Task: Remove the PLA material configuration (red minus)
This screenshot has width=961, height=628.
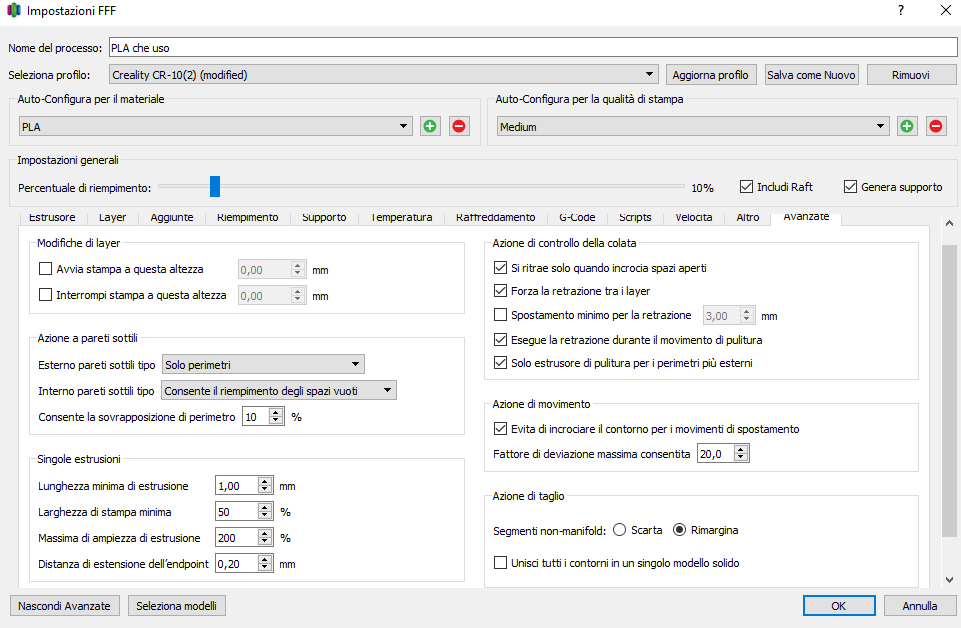Action: (459, 127)
